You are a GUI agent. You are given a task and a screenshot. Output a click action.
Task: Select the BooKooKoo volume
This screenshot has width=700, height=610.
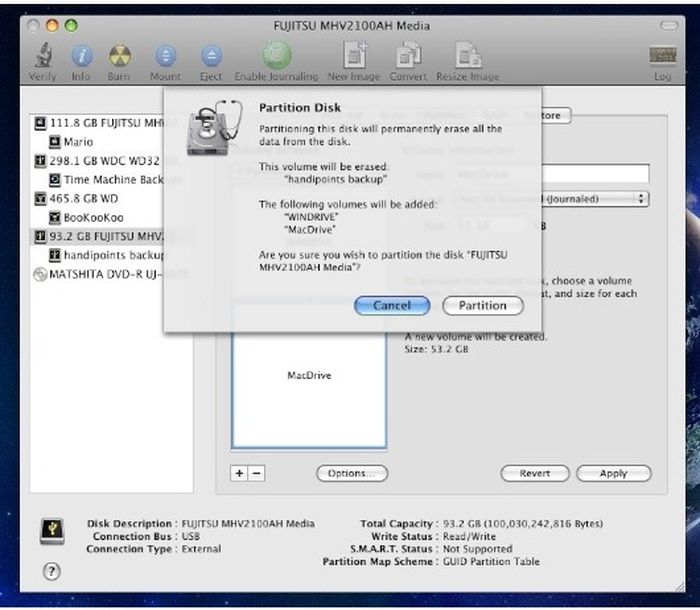click(86, 218)
